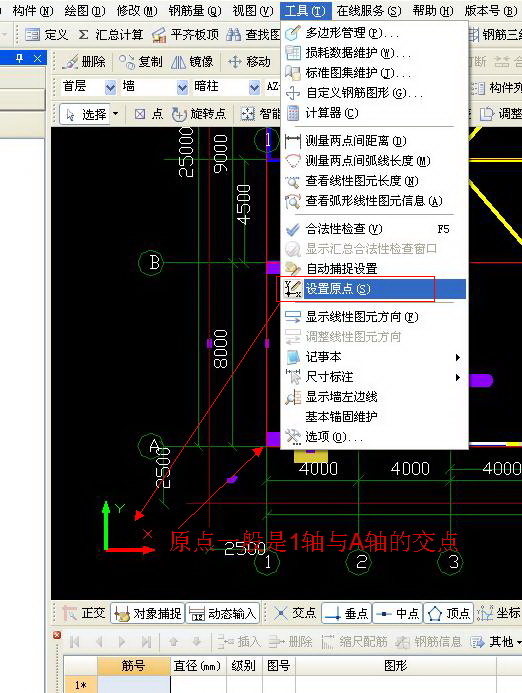Image resolution: width=522 pixels, height=693 pixels.
Task: Toggle 中点 midpoint snap
Action: pos(398,613)
